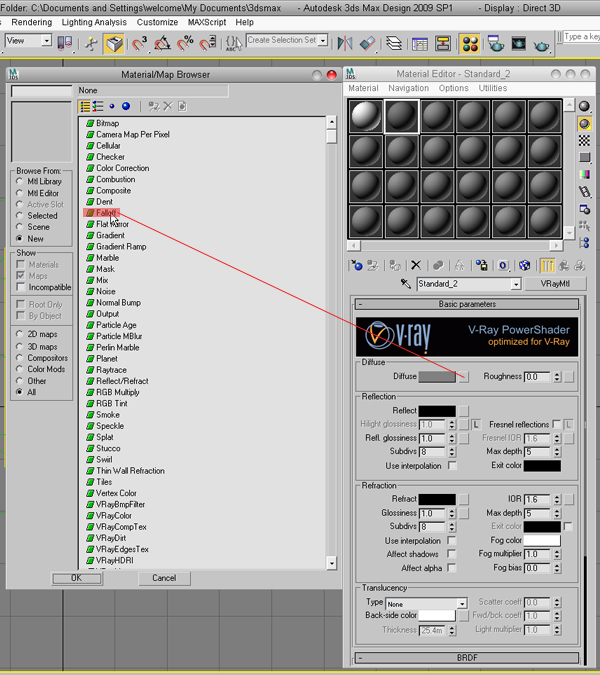The width and height of the screenshot is (600, 675).
Task: Select the Scene browse radio button
Action: [19, 226]
